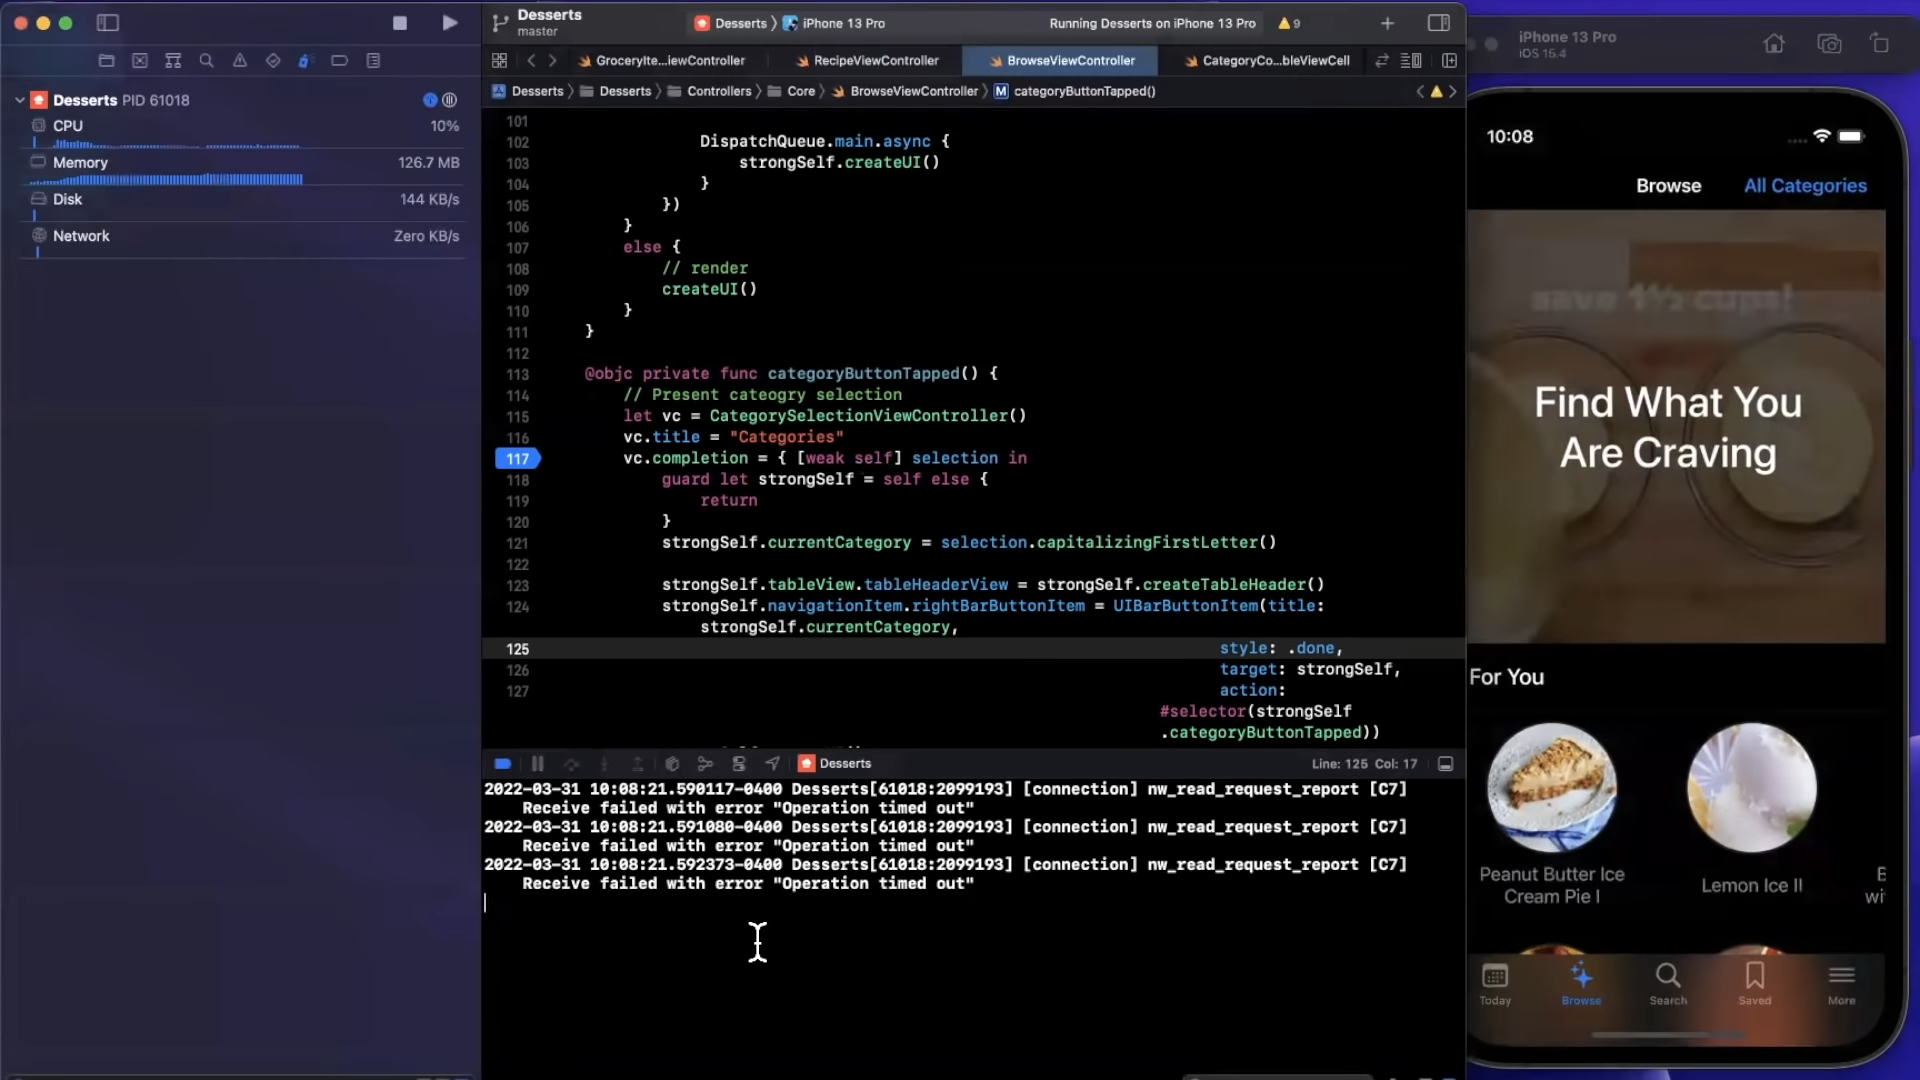Open the report navigator
Image resolution: width=1920 pixels, height=1080 pixels.
point(373,61)
